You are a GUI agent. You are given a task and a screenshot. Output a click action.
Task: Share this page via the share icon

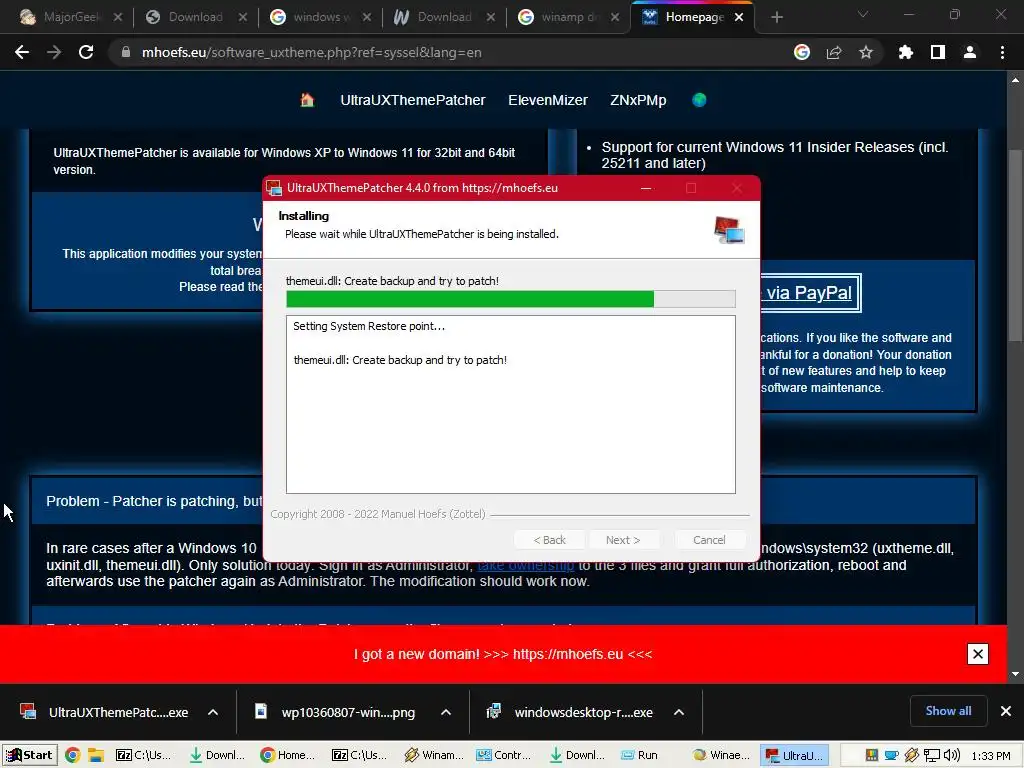[x=834, y=52]
